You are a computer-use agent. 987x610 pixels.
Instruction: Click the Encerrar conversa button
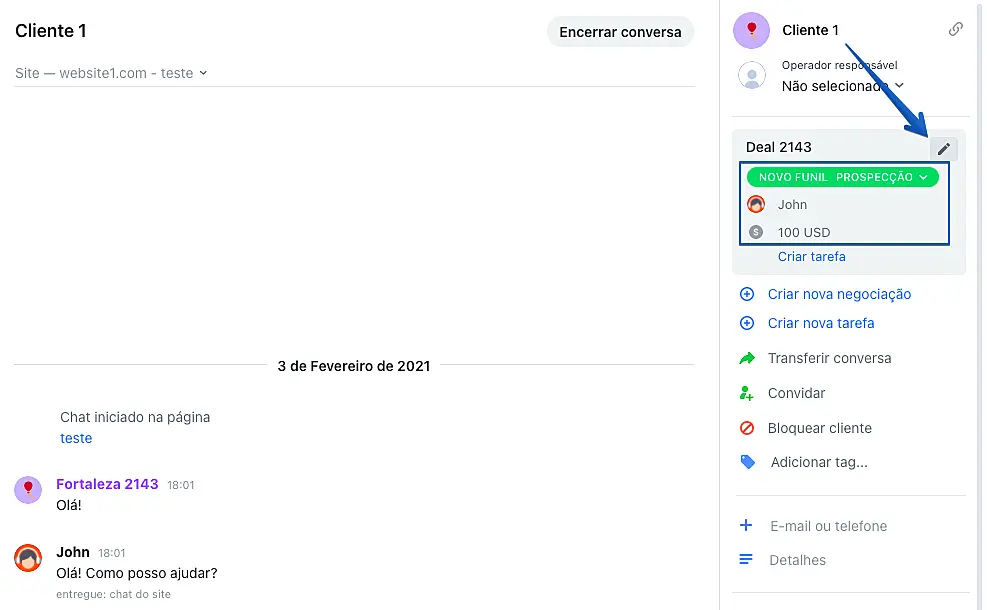(x=620, y=31)
